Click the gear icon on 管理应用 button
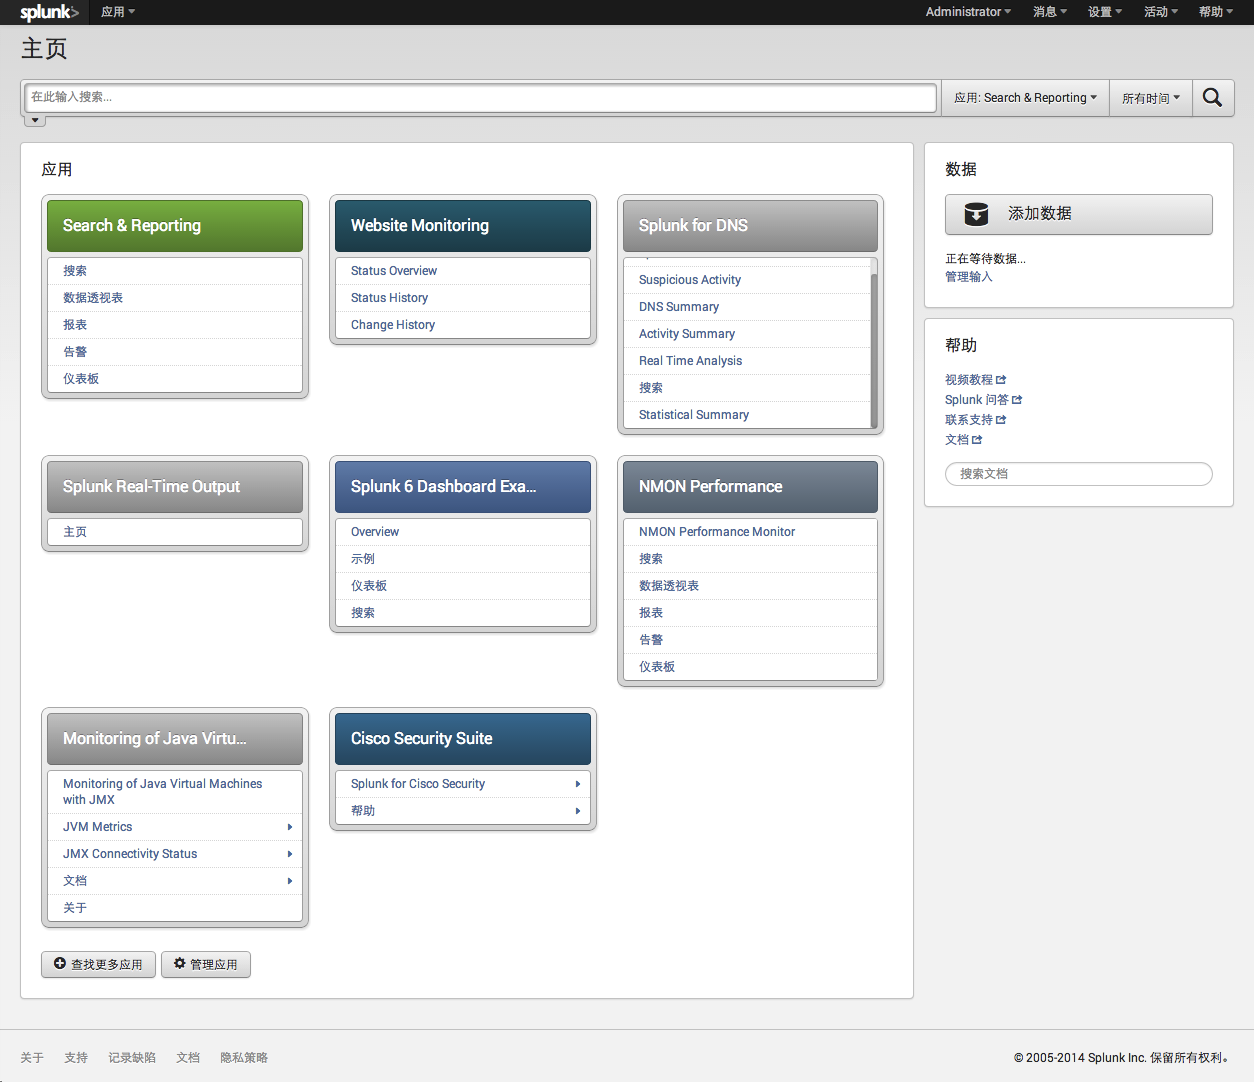Viewport: 1254px width, 1082px height. pyautogui.click(x=180, y=964)
